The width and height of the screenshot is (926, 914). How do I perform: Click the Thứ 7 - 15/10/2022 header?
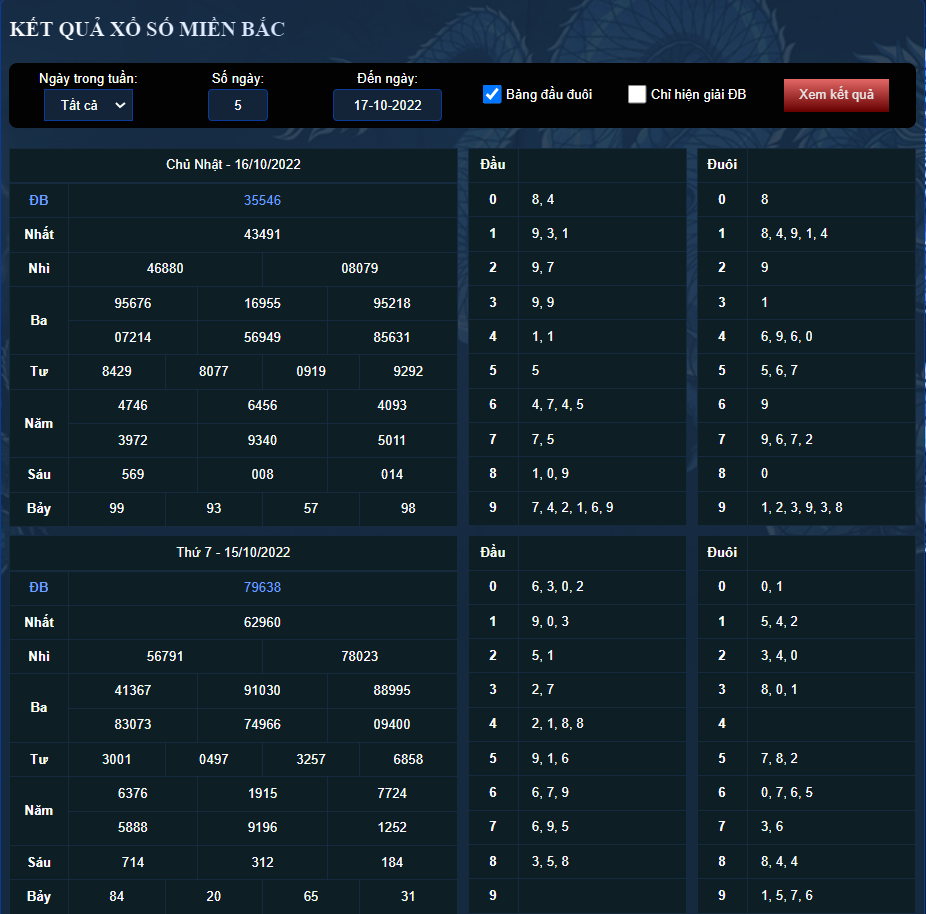[x=233, y=552]
